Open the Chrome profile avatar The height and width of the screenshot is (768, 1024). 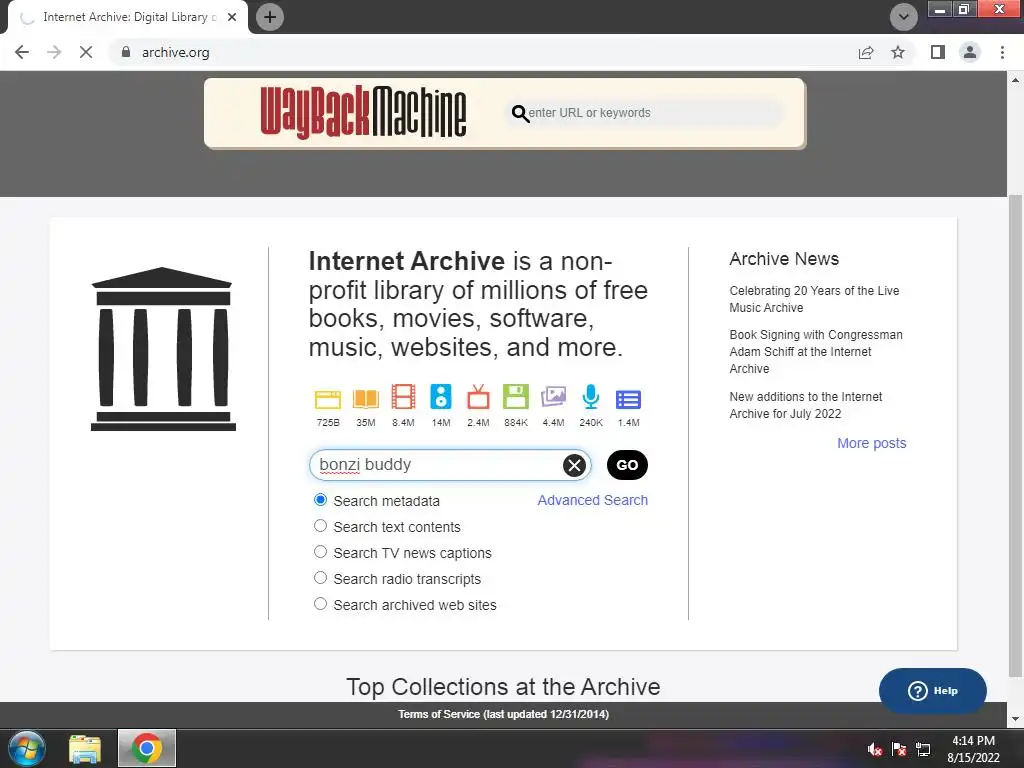coord(970,52)
